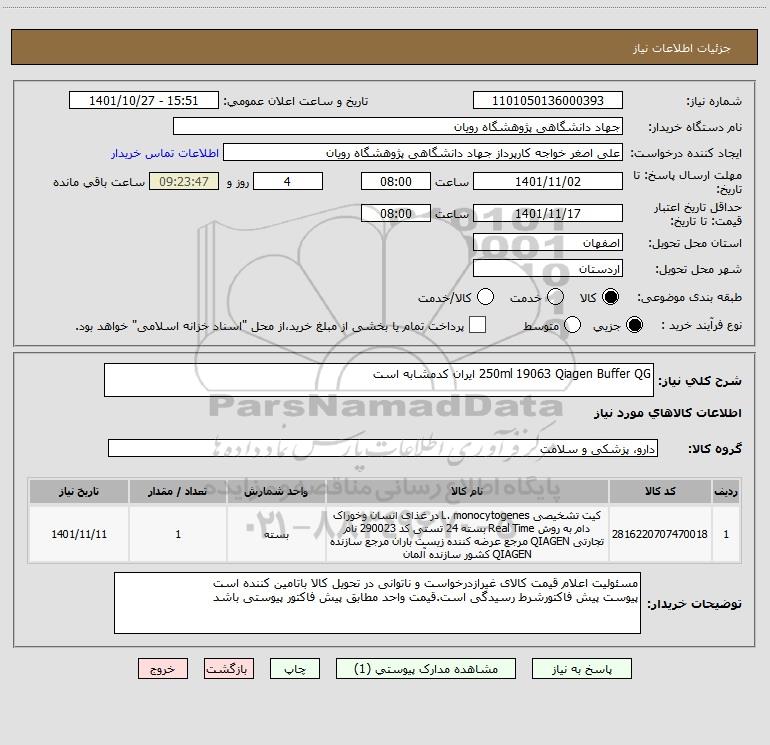Click the request creator name field

(x=423, y=153)
